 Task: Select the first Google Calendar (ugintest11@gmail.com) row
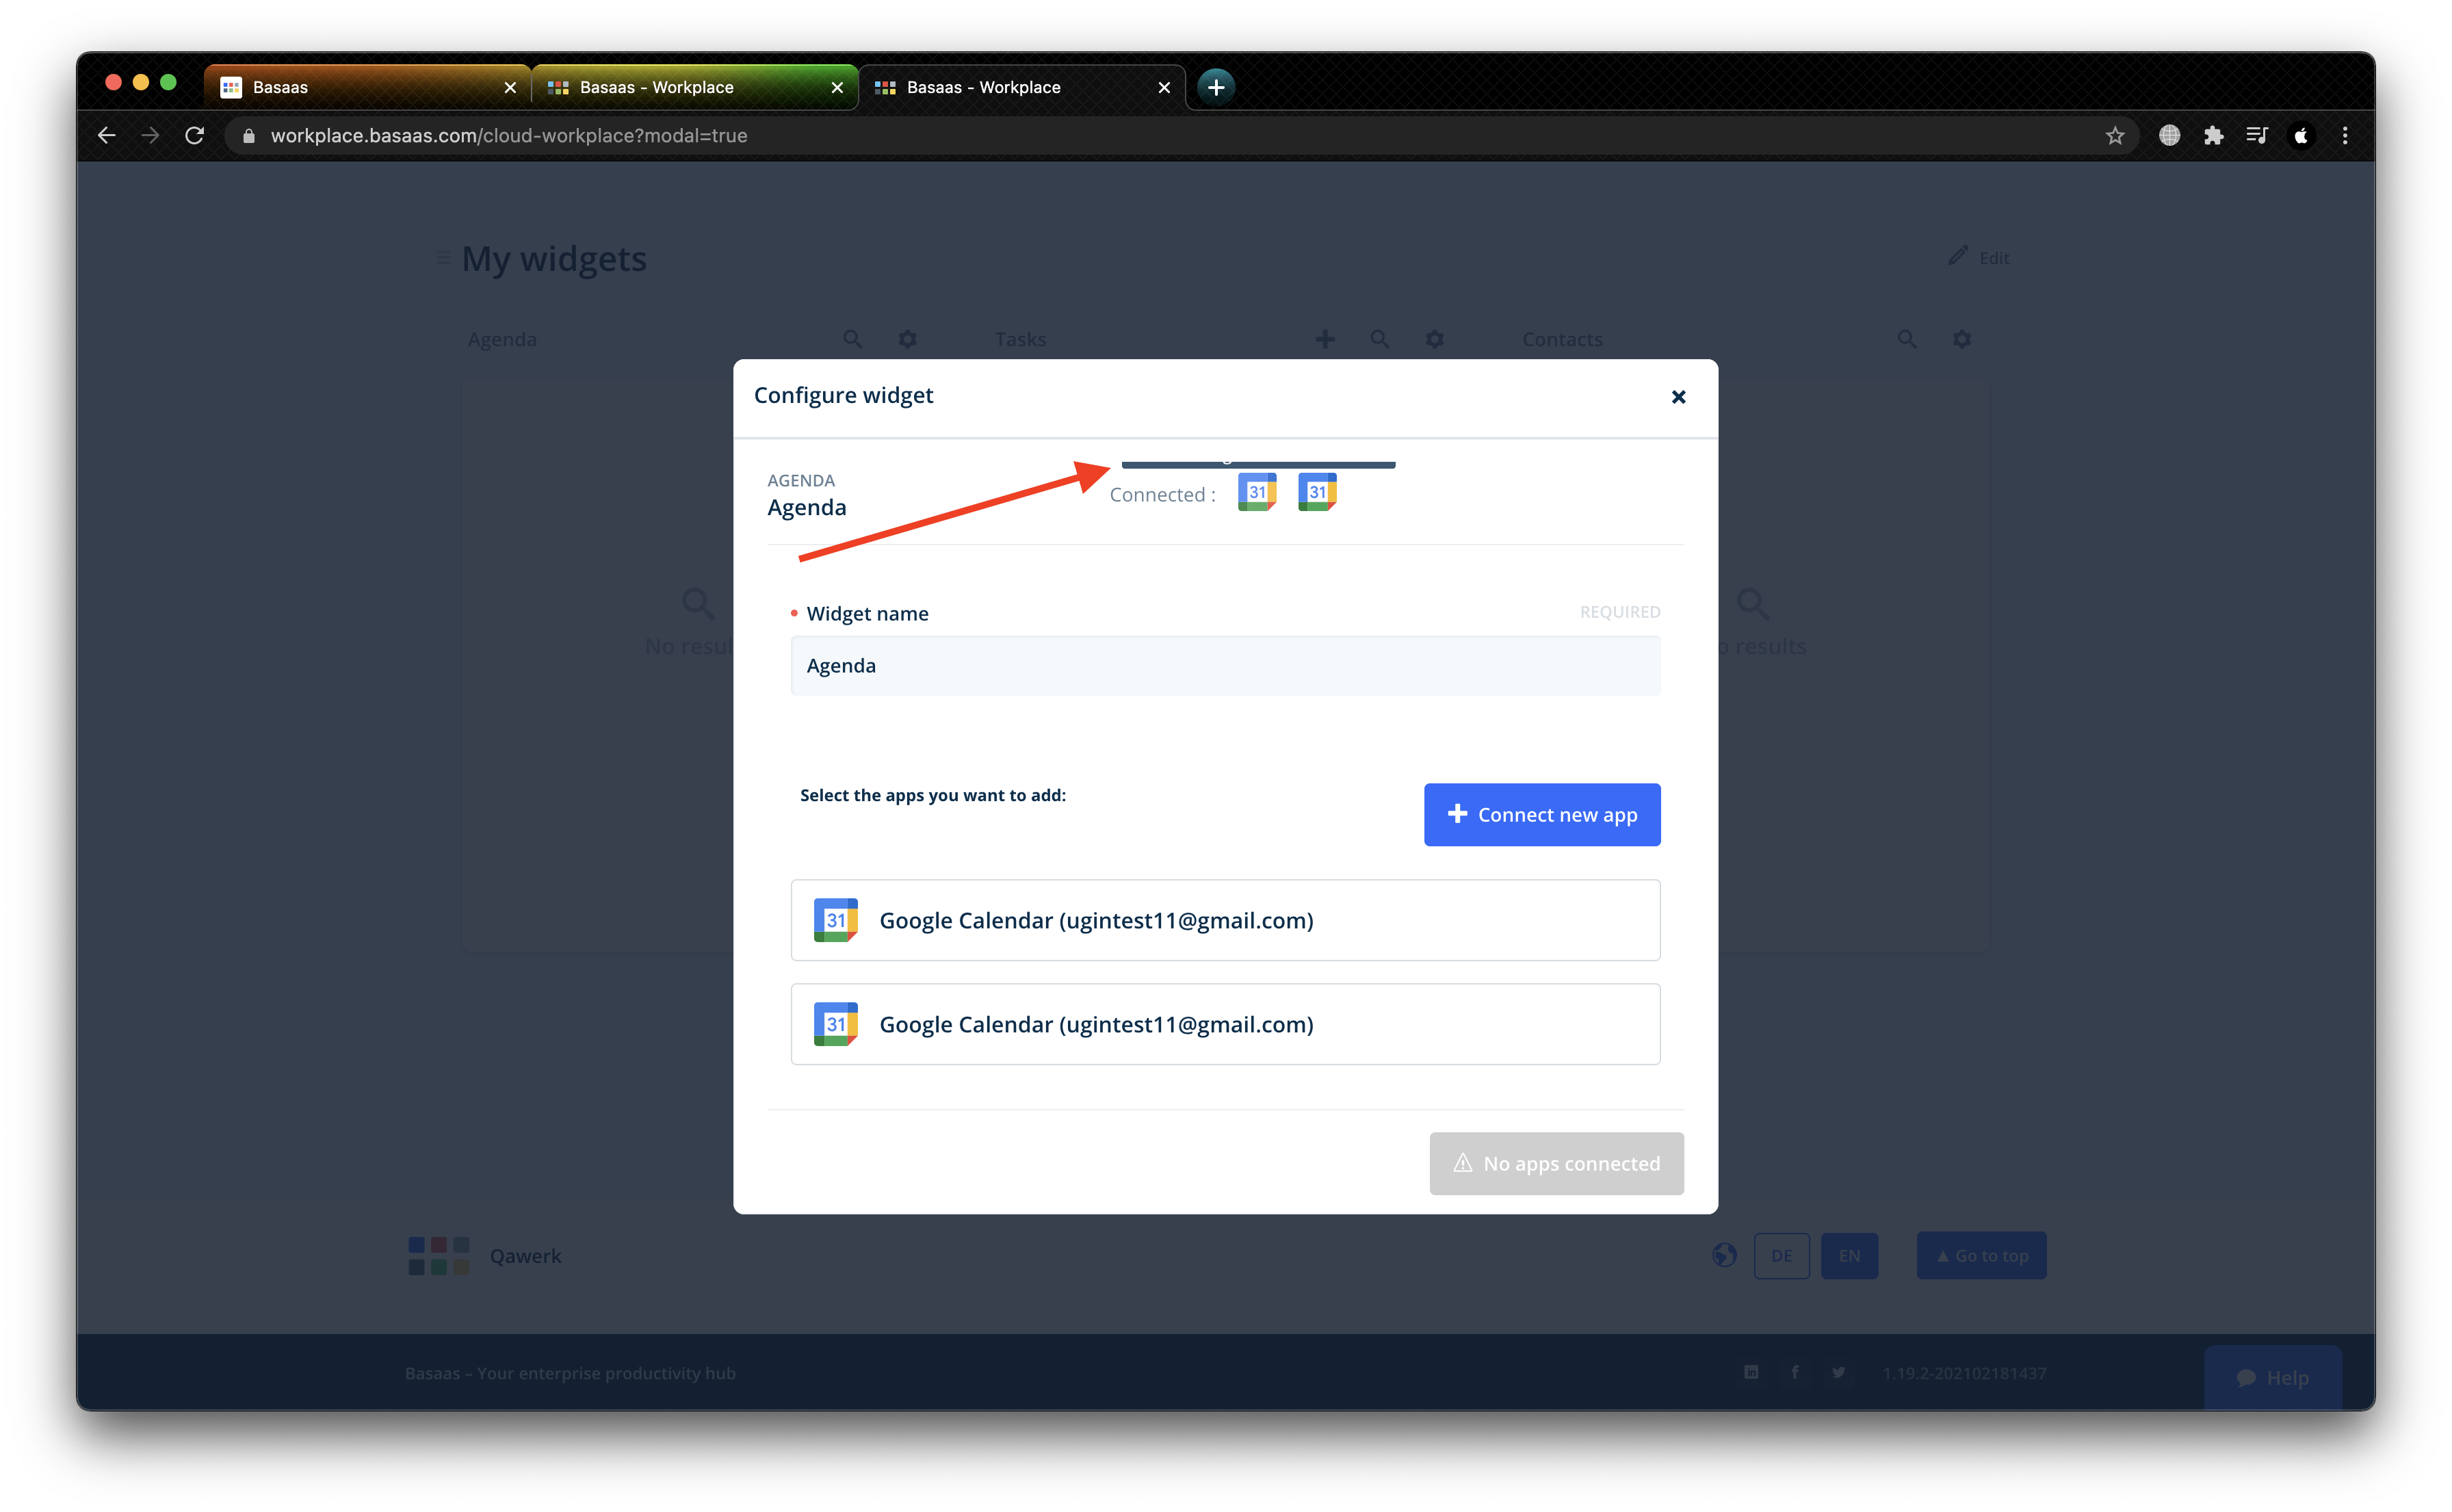point(1225,920)
